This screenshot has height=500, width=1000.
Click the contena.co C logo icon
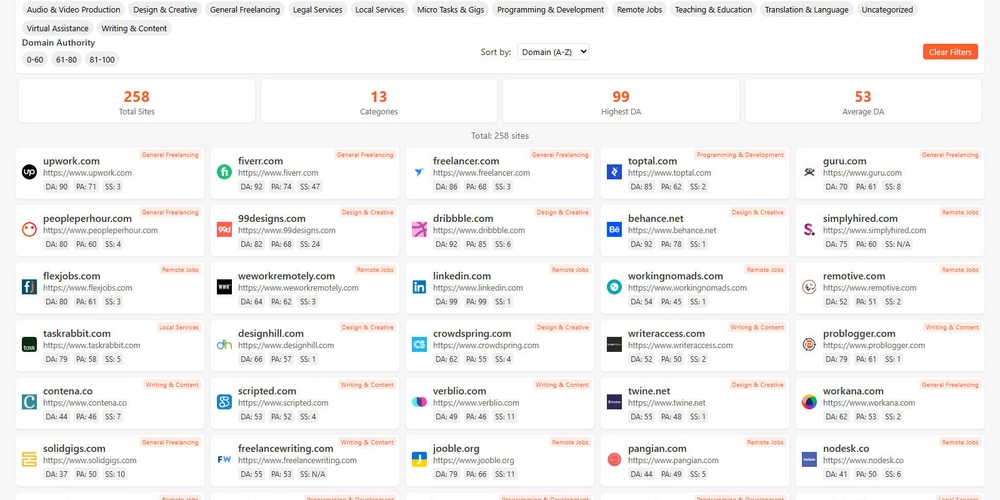click(29, 402)
